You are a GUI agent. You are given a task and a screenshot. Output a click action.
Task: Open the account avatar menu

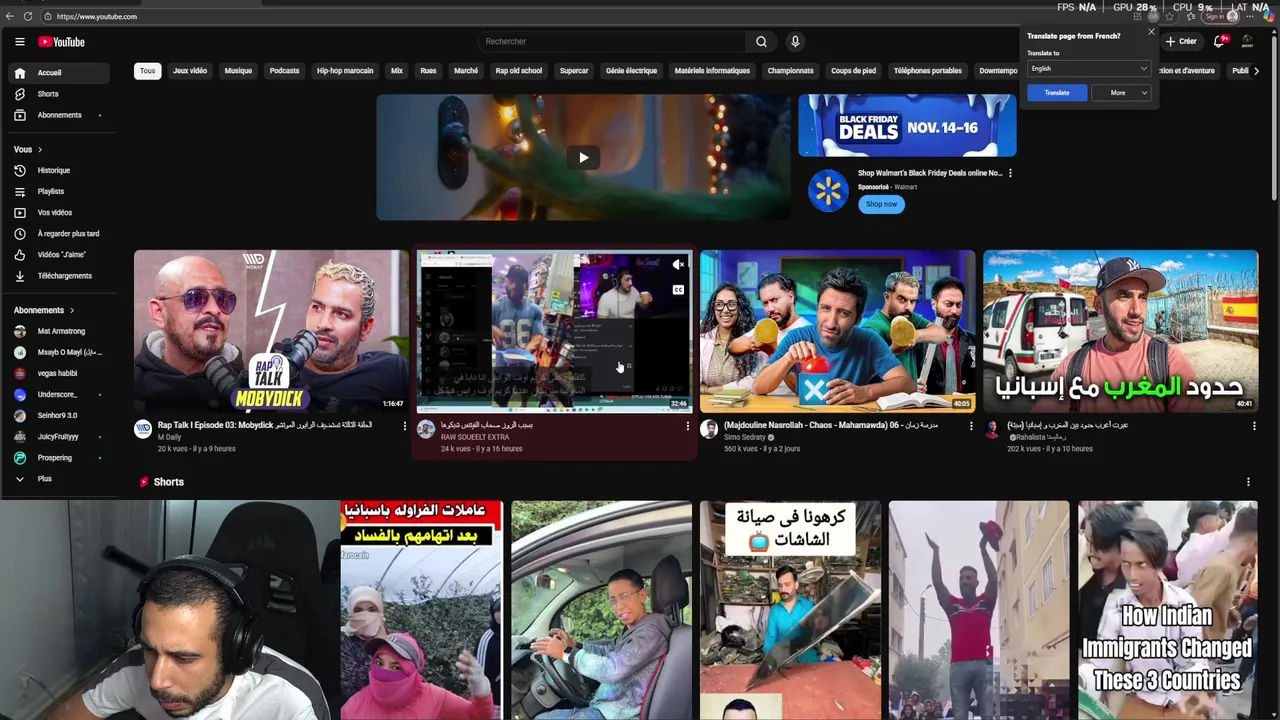(x=1247, y=42)
